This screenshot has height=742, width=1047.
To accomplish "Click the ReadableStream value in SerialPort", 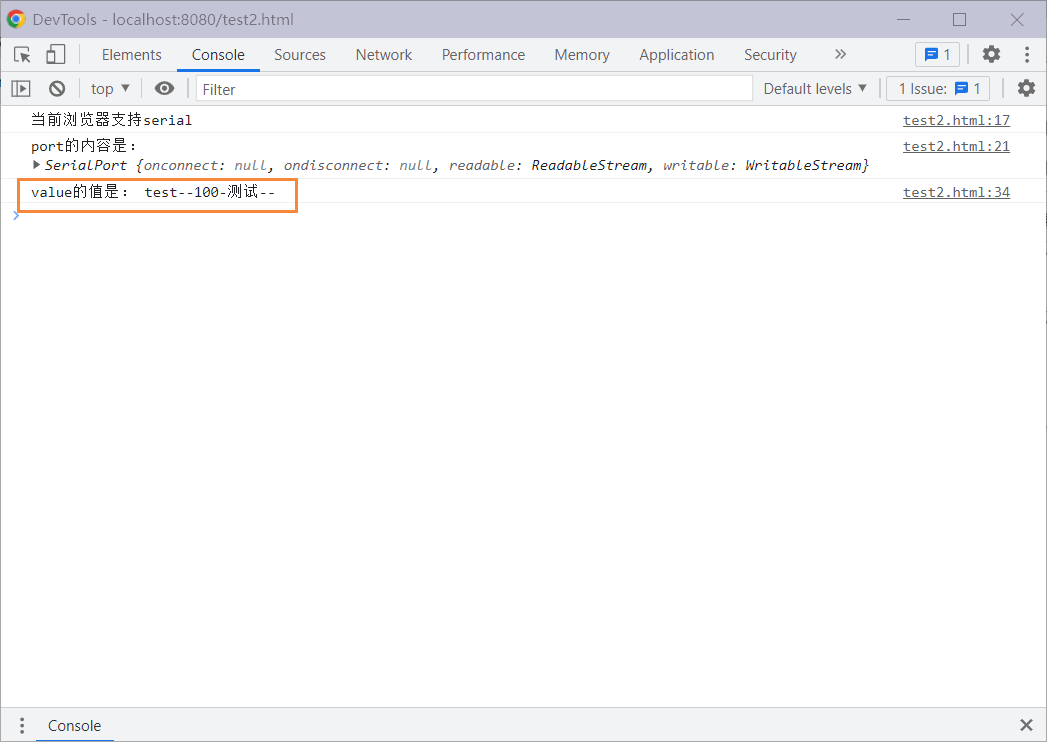I will click(589, 165).
